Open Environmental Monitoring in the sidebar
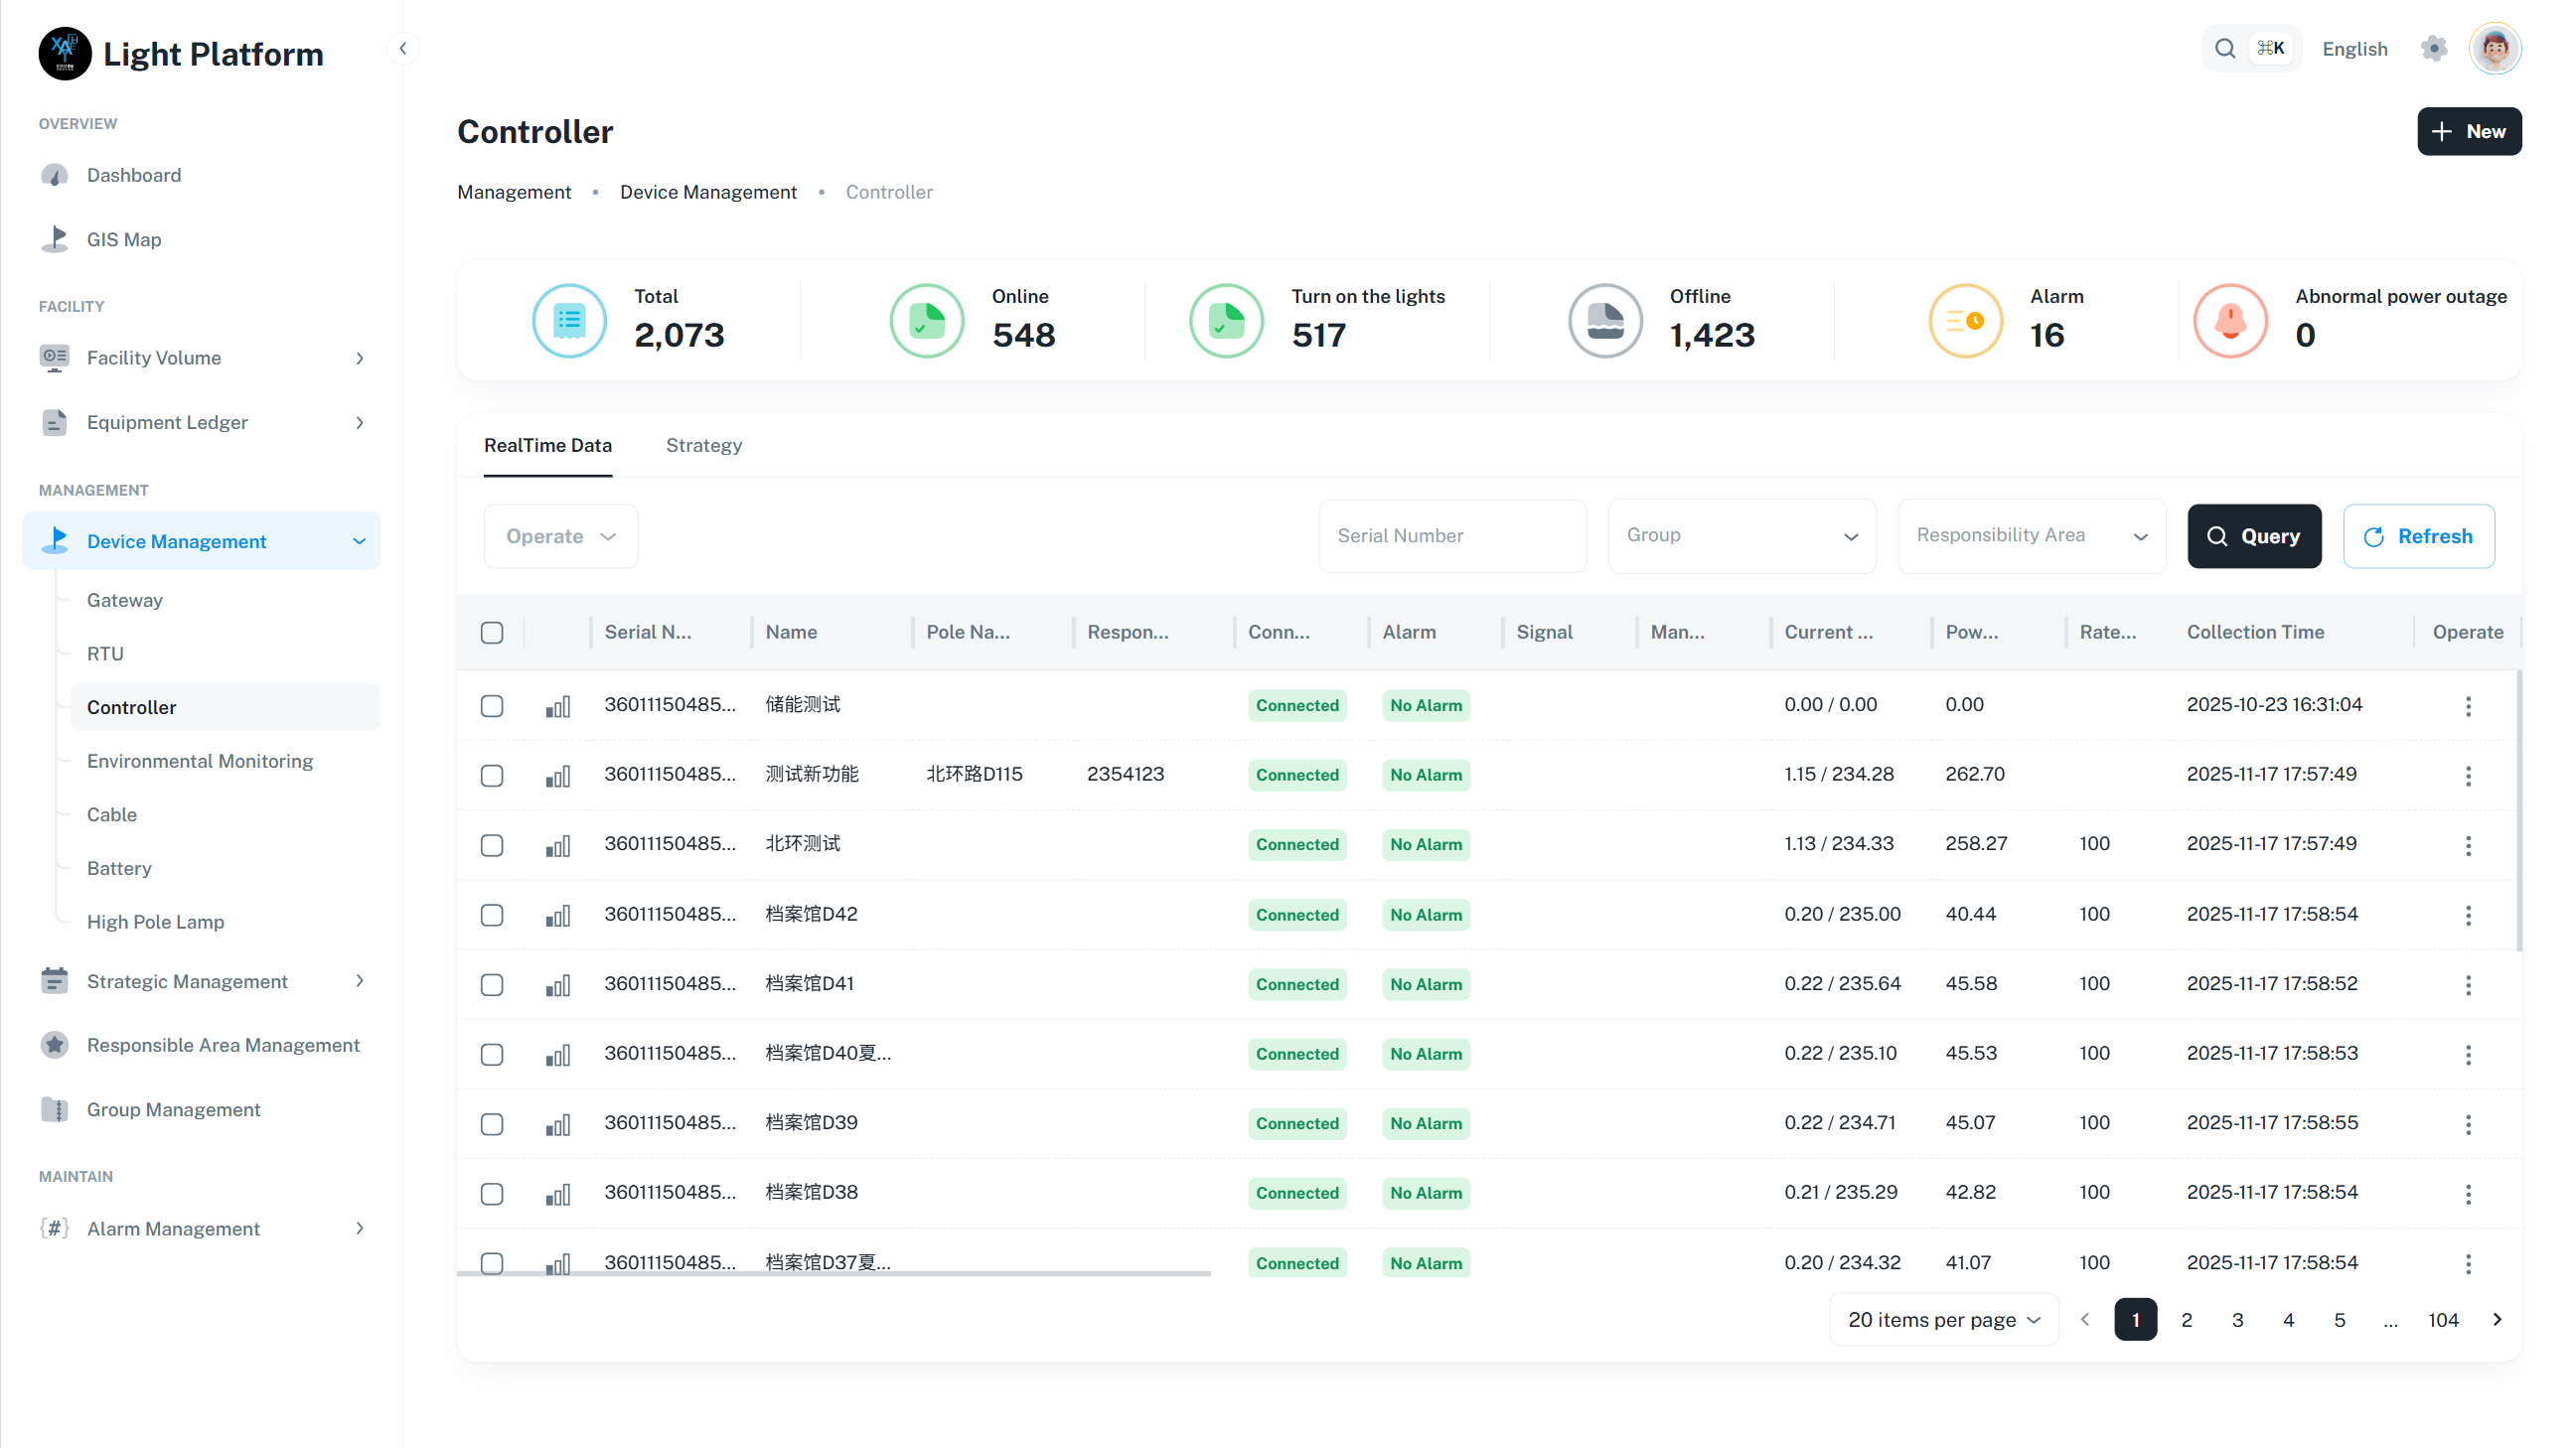2576x1448 pixels. click(x=199, y=761)
